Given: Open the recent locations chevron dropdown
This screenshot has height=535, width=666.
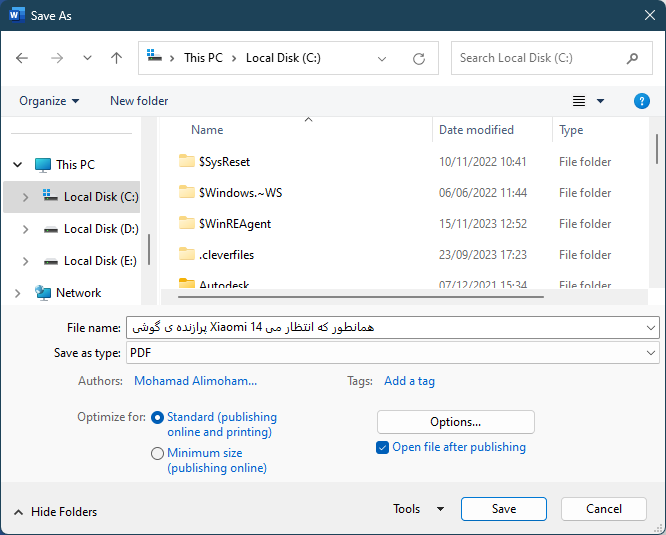Looking at the screenshot, I should coord(87,58).
